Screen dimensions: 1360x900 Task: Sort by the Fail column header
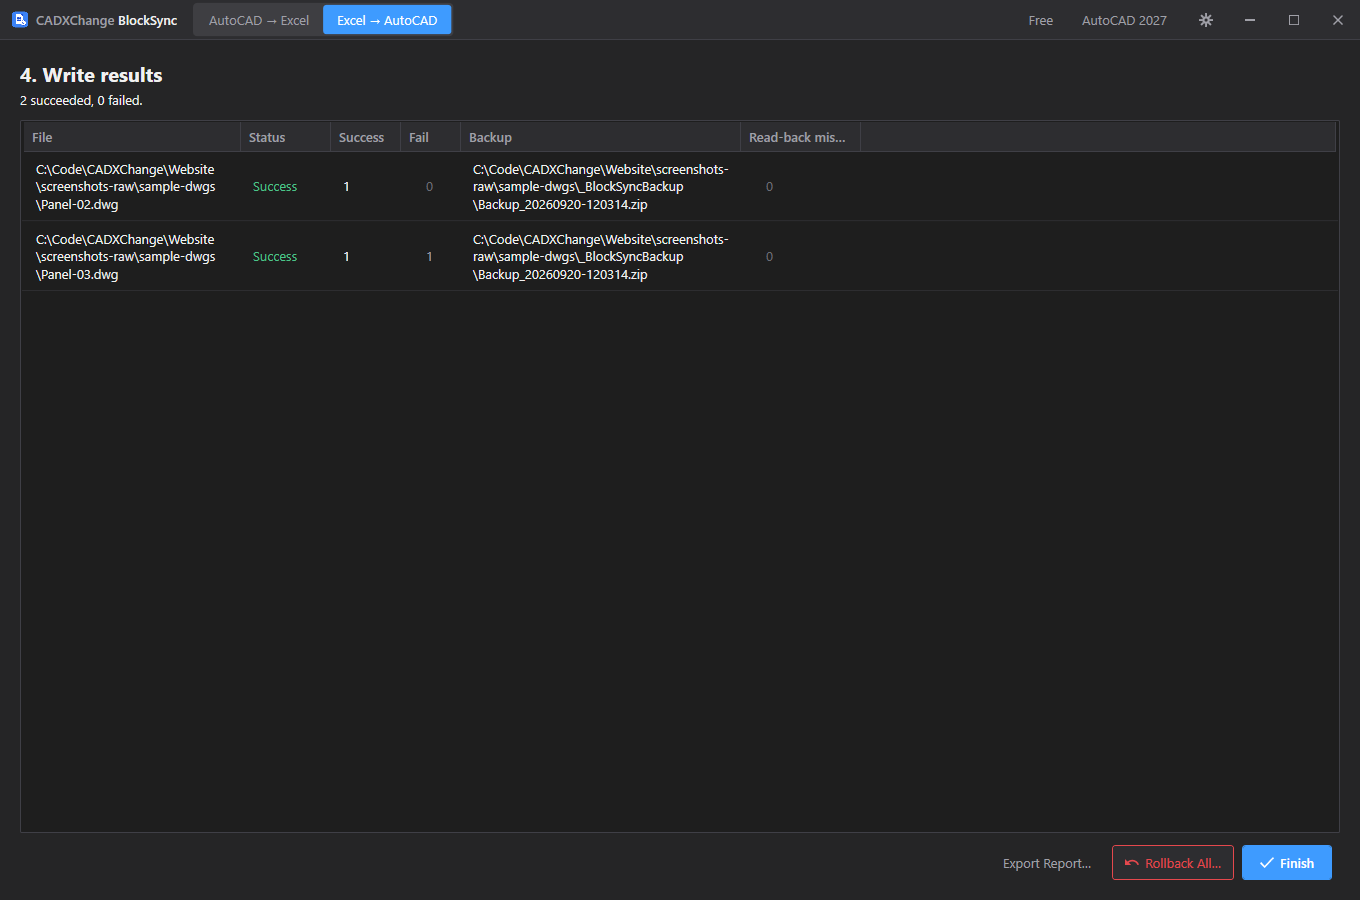tap(430, 137)
